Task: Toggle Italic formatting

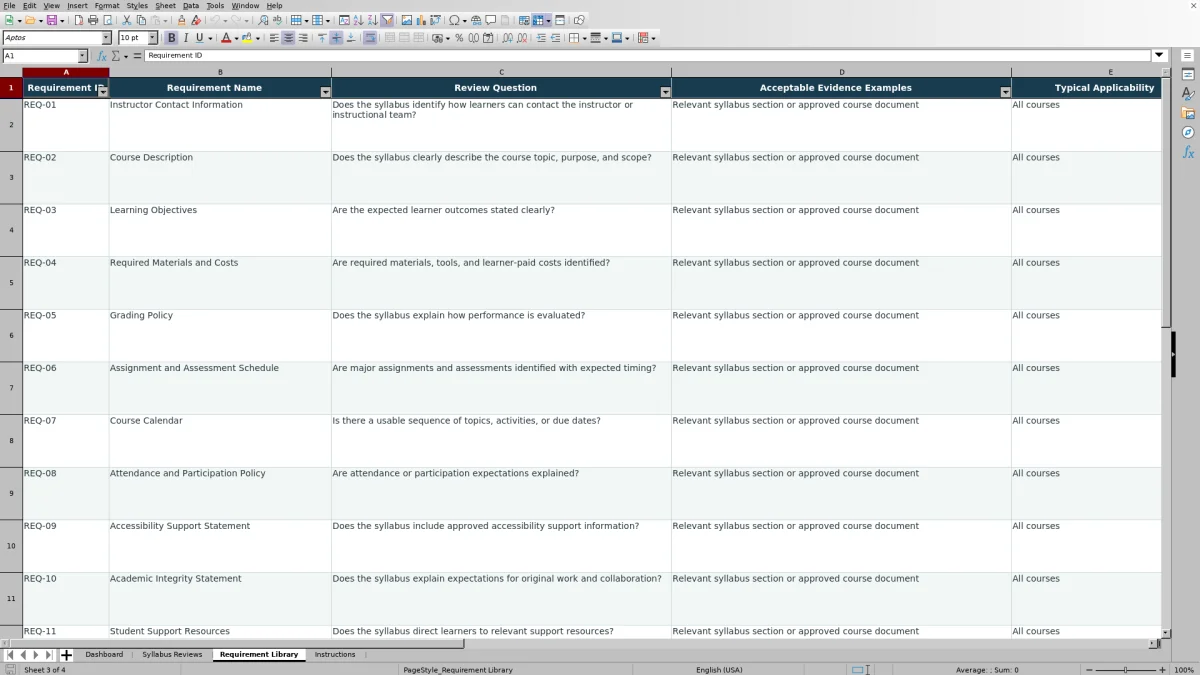Action: click(185, 38)
